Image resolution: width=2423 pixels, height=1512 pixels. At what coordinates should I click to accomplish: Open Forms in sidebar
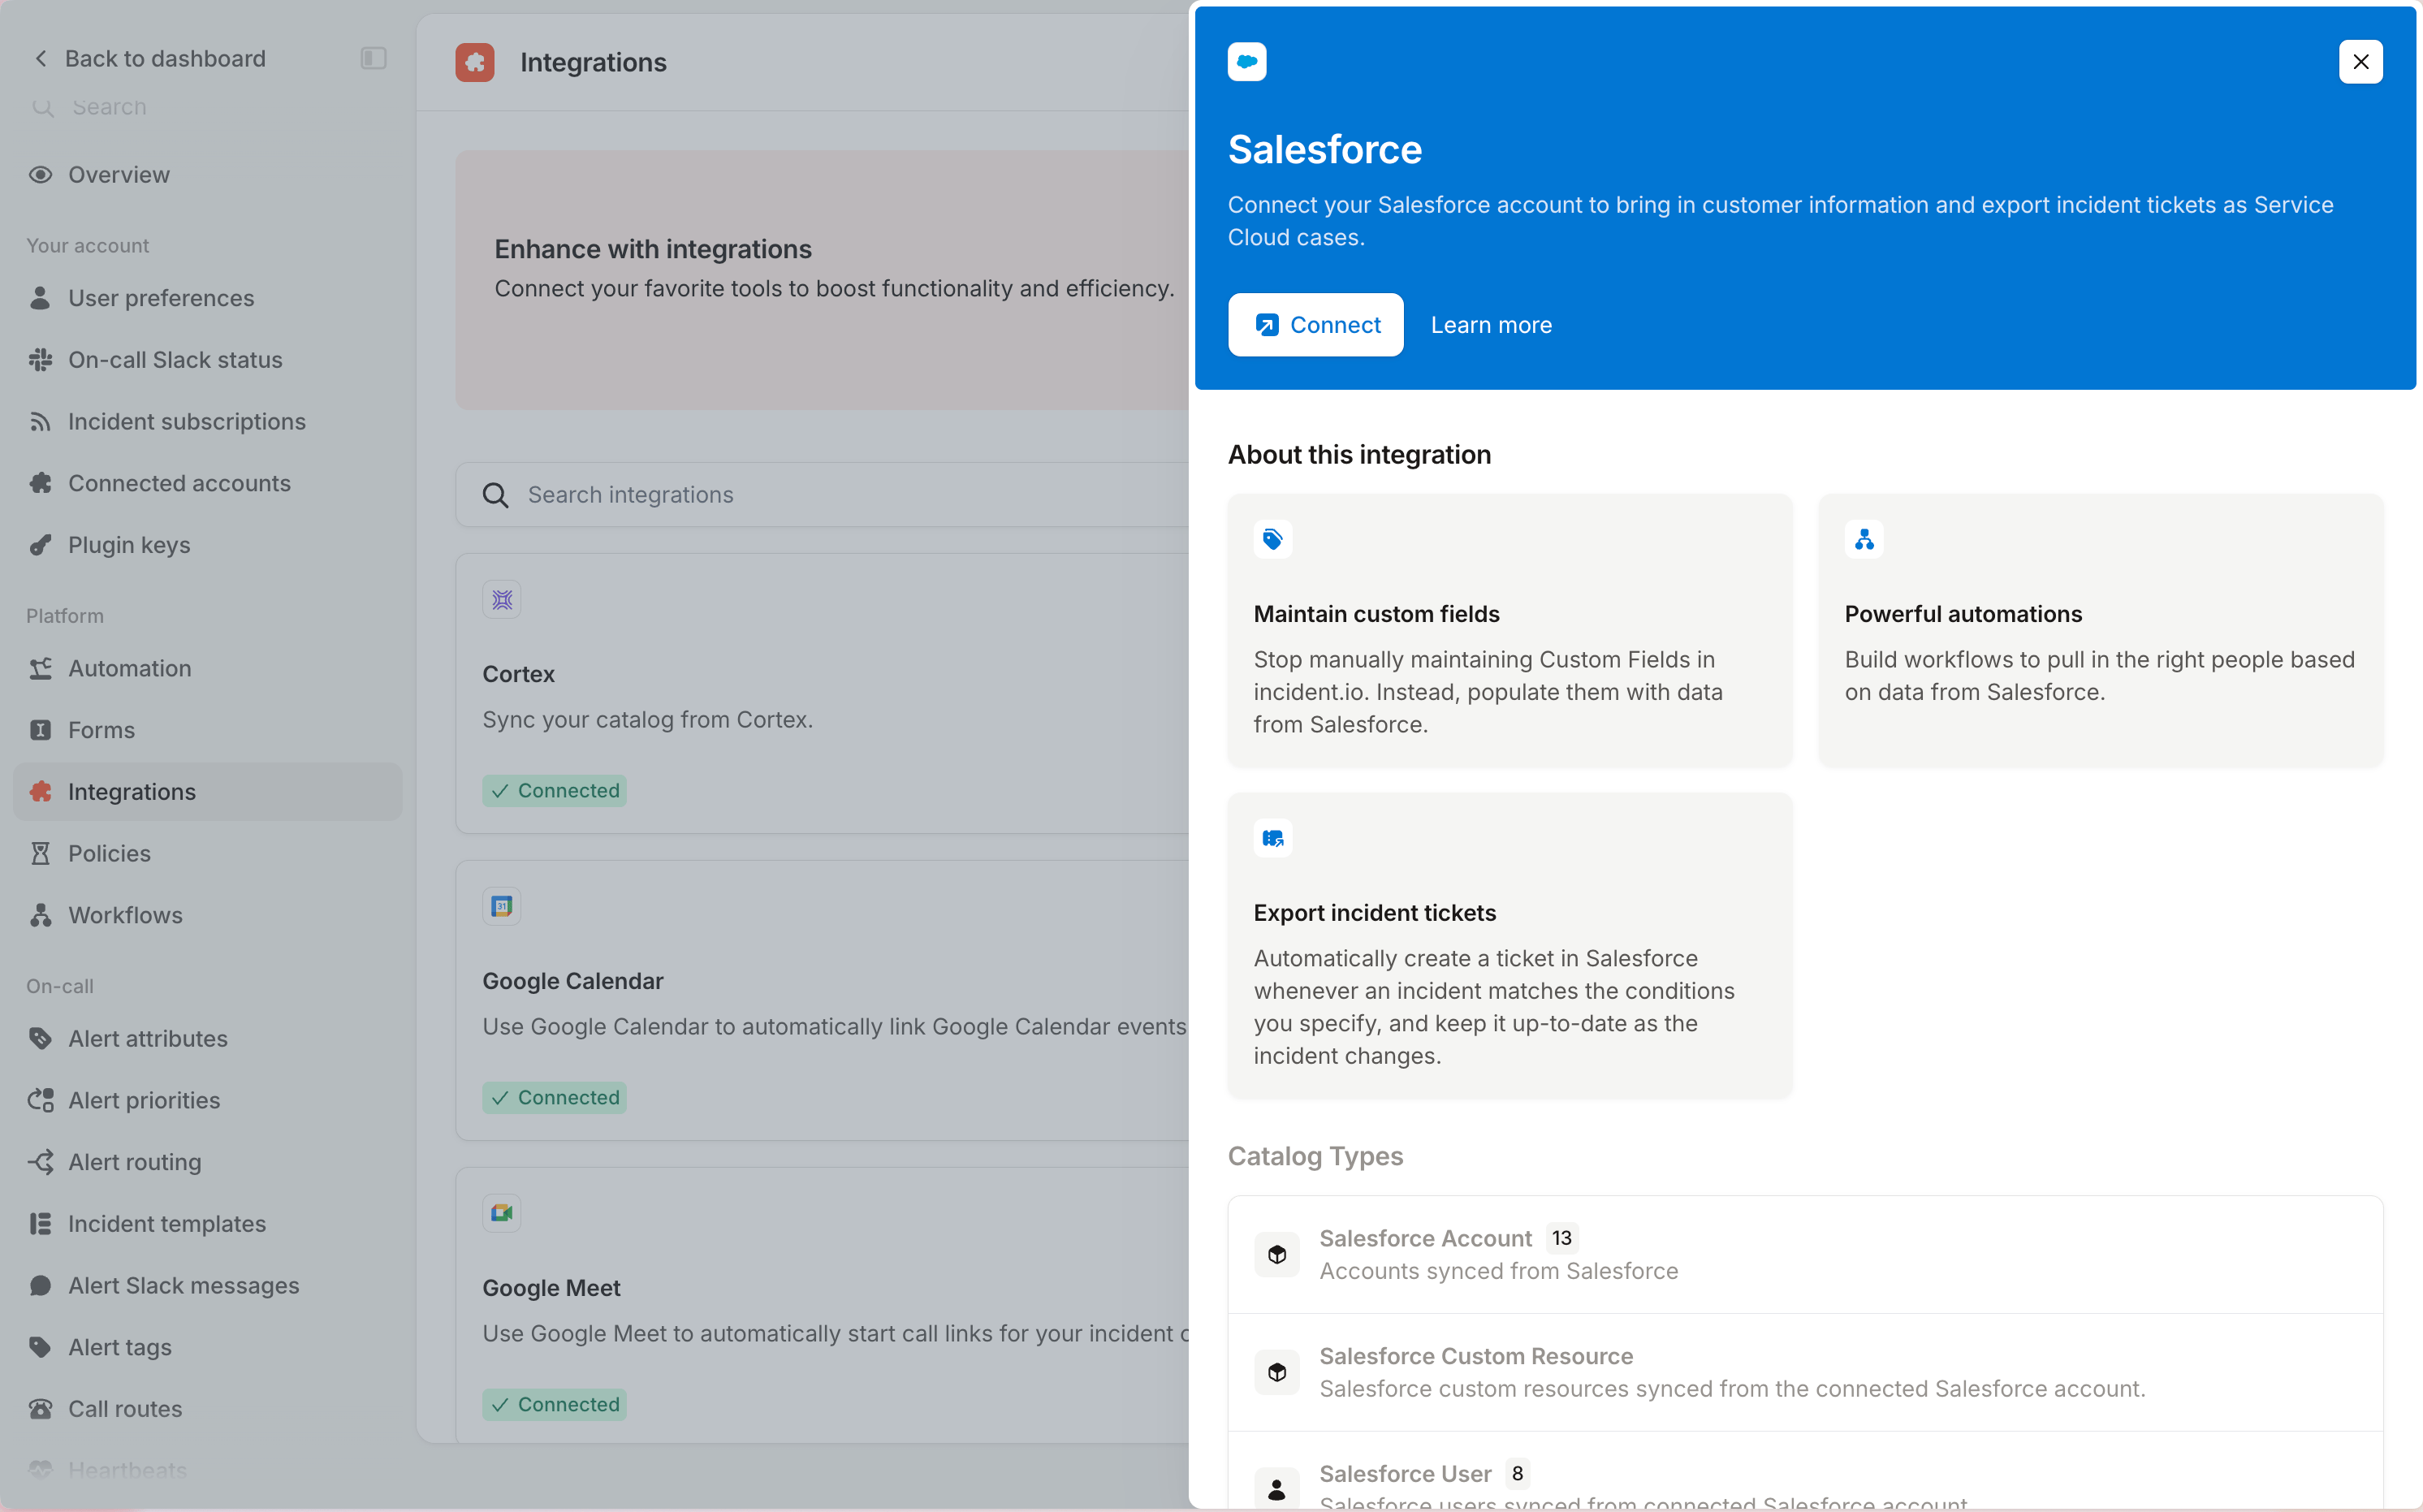click(x=207, y=730)
